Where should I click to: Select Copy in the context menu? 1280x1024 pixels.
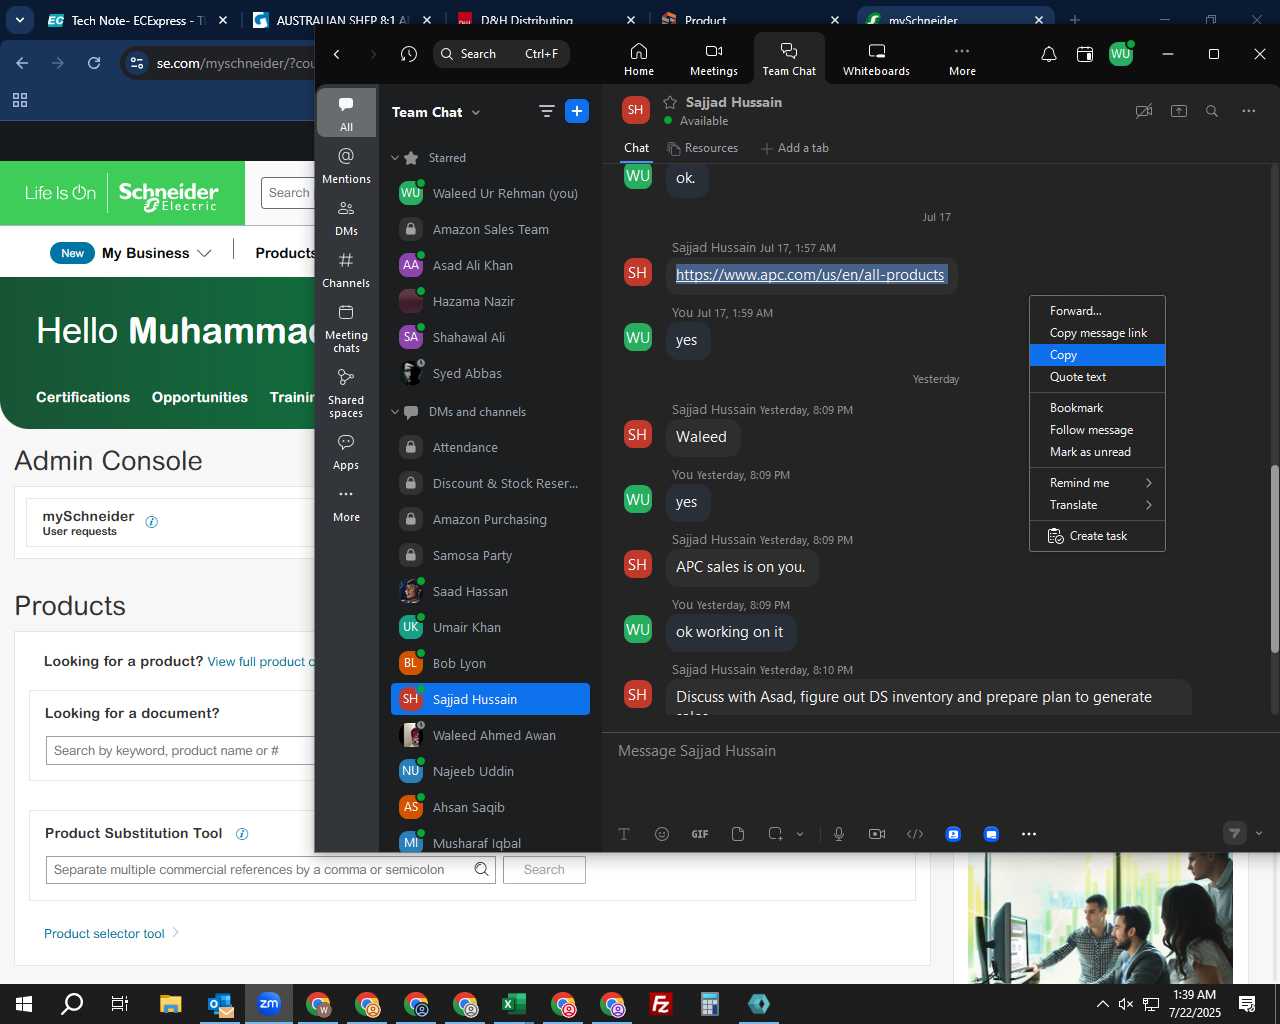[x=1097, y=355]
